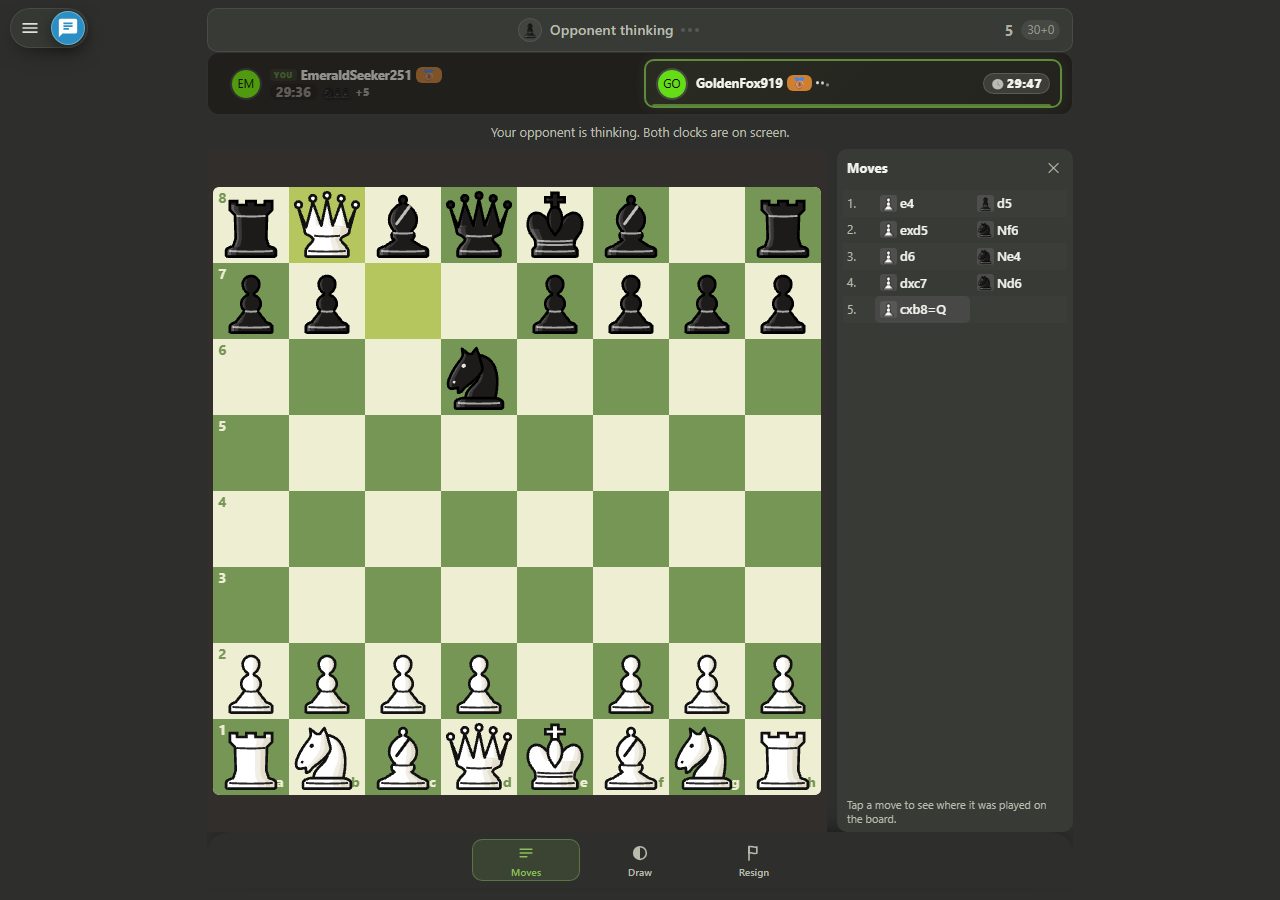This screenshot has width=1280, height=900.
Task: Select the white queen on b8
Action: point(327,225)
